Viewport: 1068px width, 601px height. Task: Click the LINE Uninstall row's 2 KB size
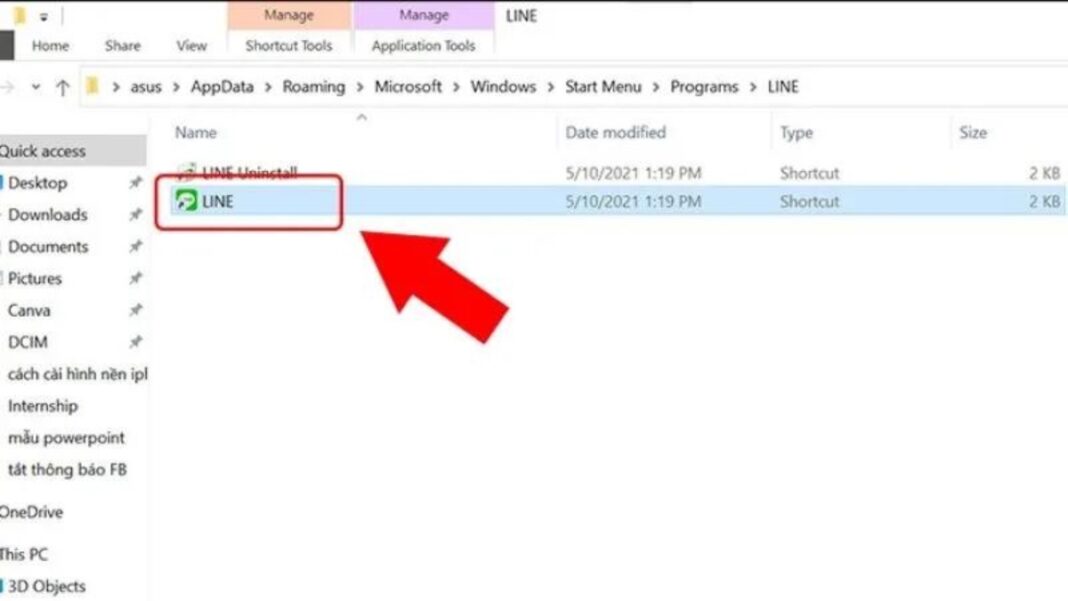click(1044, 173)
